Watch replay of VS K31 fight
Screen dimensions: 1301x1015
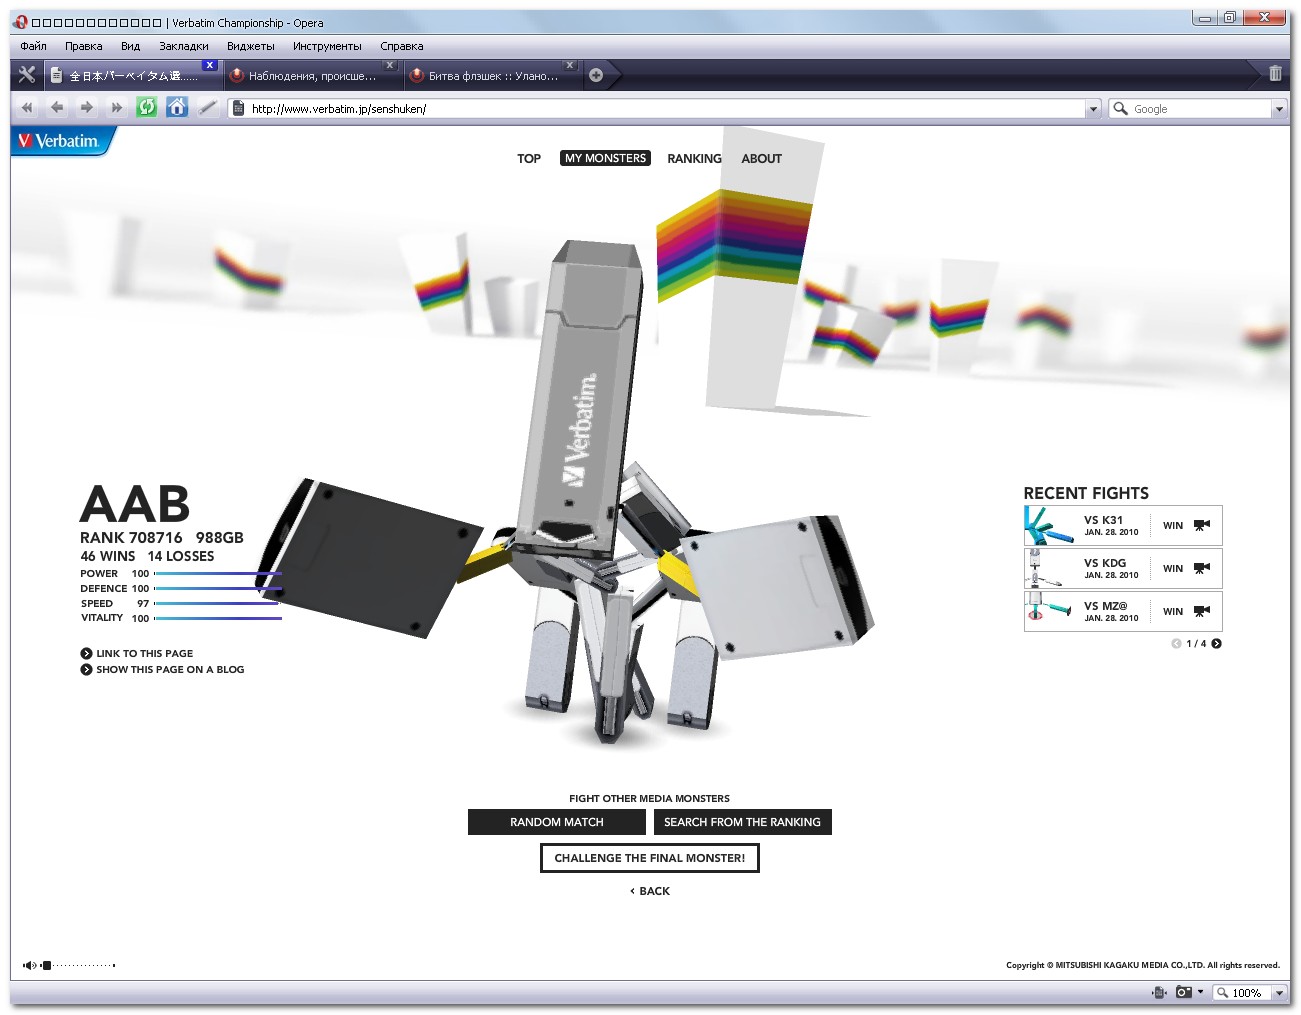pyautogui.click(x=1202, y=525)
